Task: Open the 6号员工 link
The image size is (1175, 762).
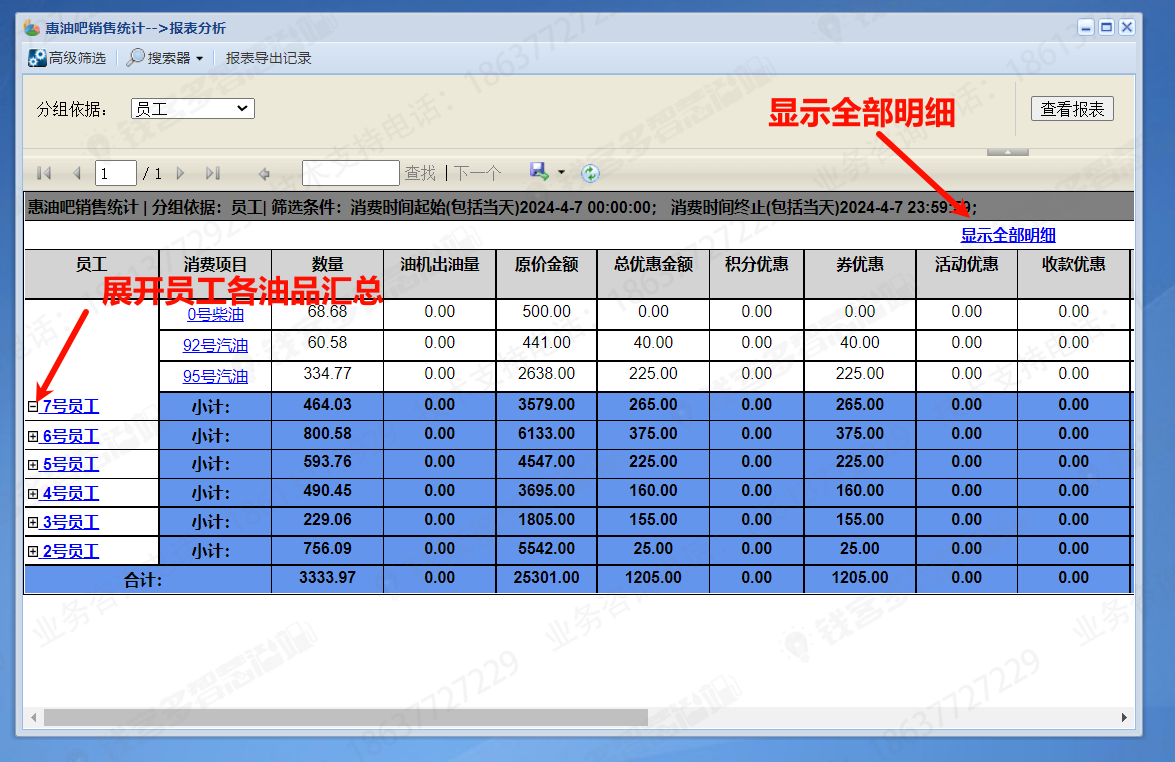Action: [70, 436]
